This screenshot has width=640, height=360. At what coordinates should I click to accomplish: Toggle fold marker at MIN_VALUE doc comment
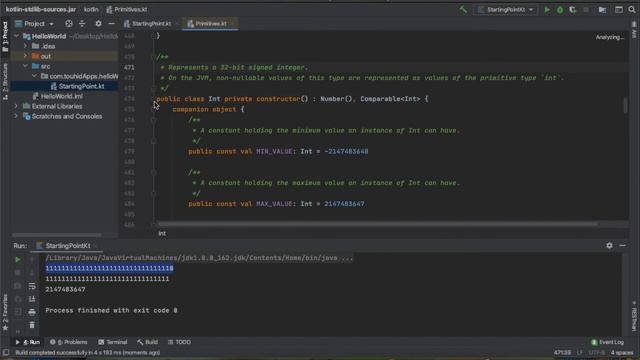point(154,120)
